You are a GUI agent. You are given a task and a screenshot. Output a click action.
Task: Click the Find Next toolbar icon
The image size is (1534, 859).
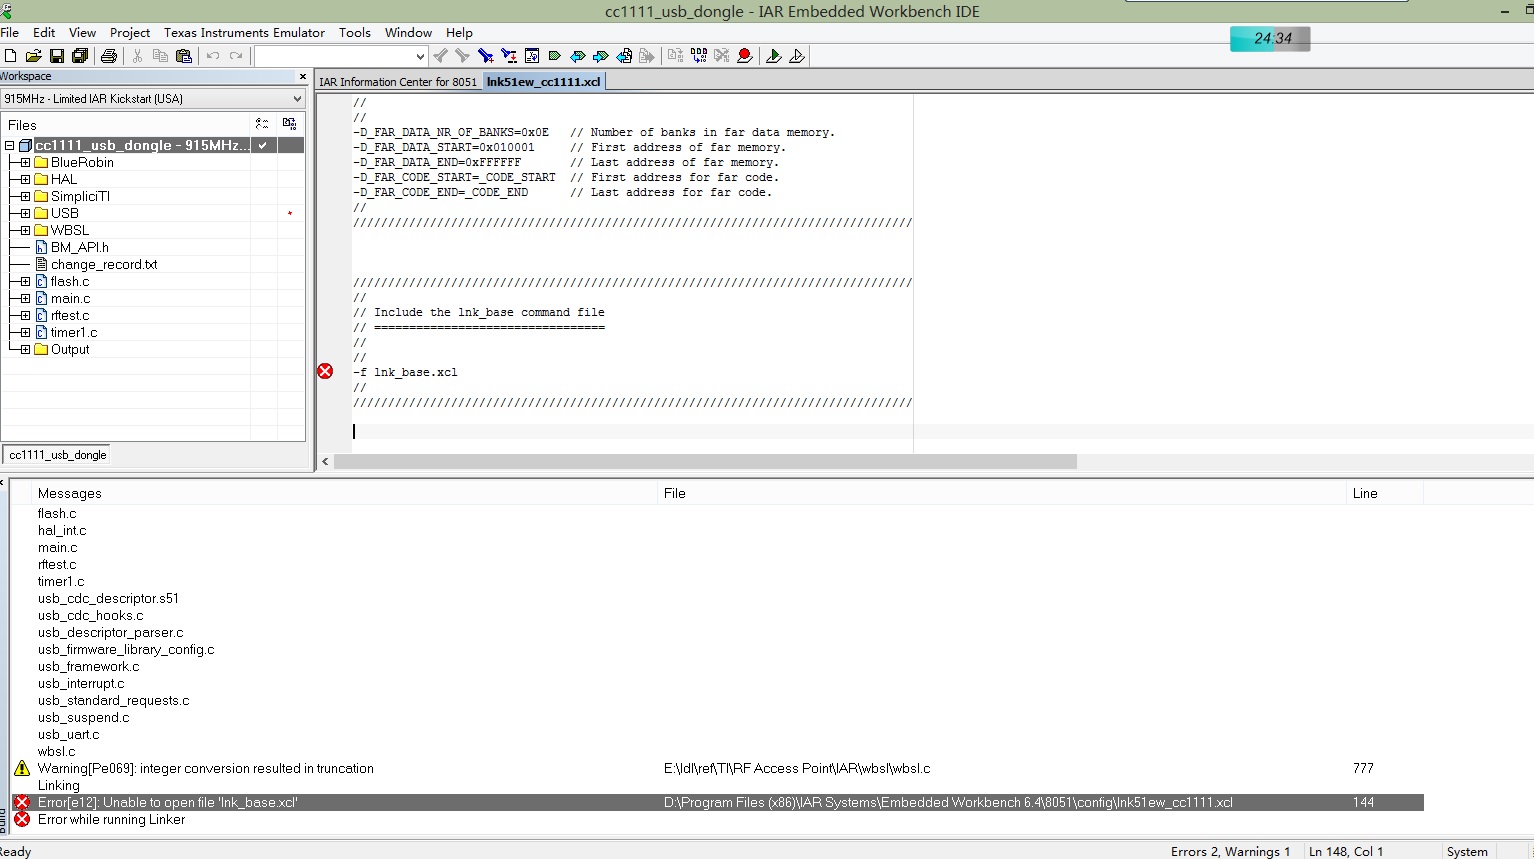[462, 56]
